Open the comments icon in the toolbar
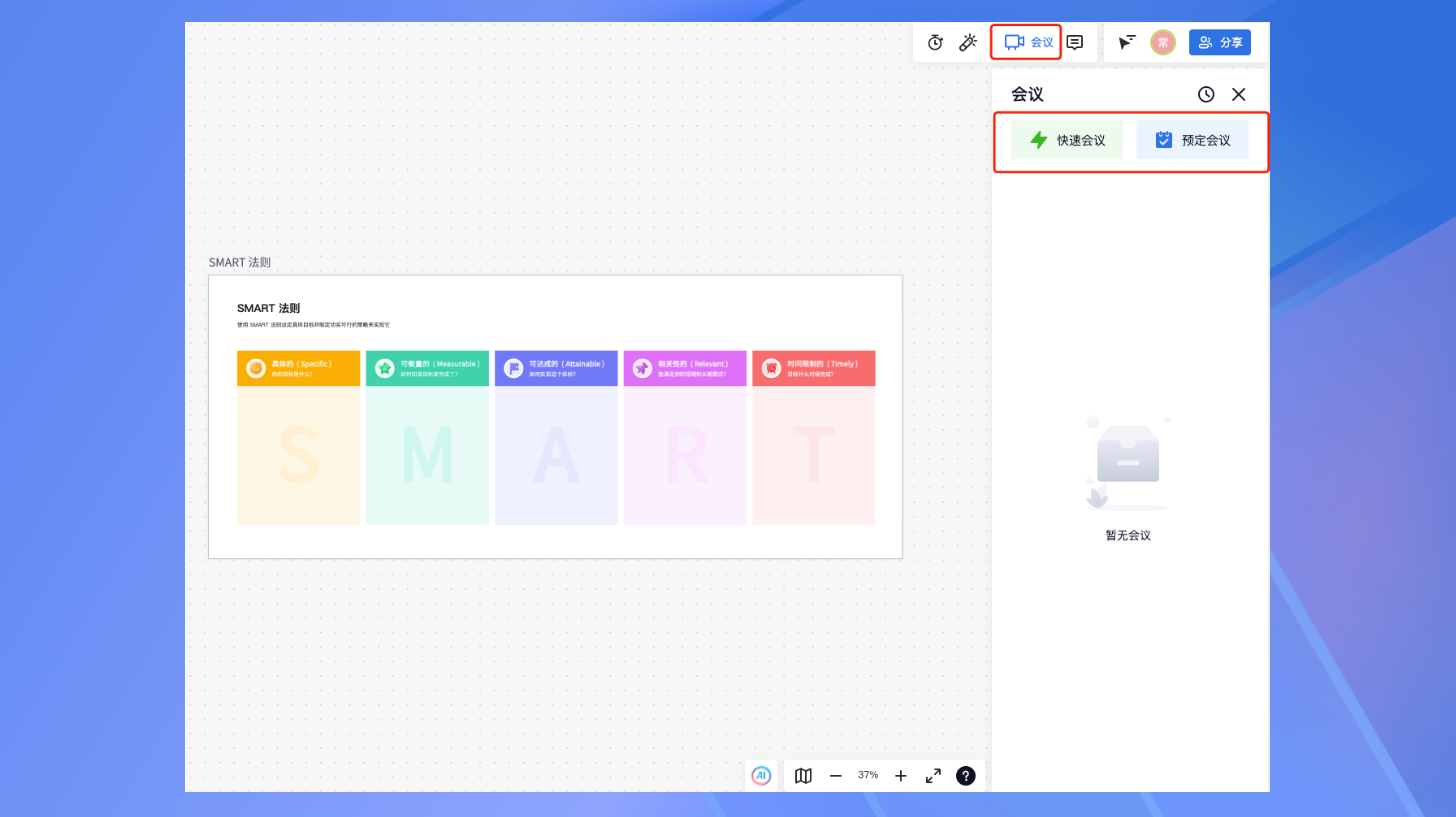The width and height of the screenshot is (1456, 817). [1075, 42]
